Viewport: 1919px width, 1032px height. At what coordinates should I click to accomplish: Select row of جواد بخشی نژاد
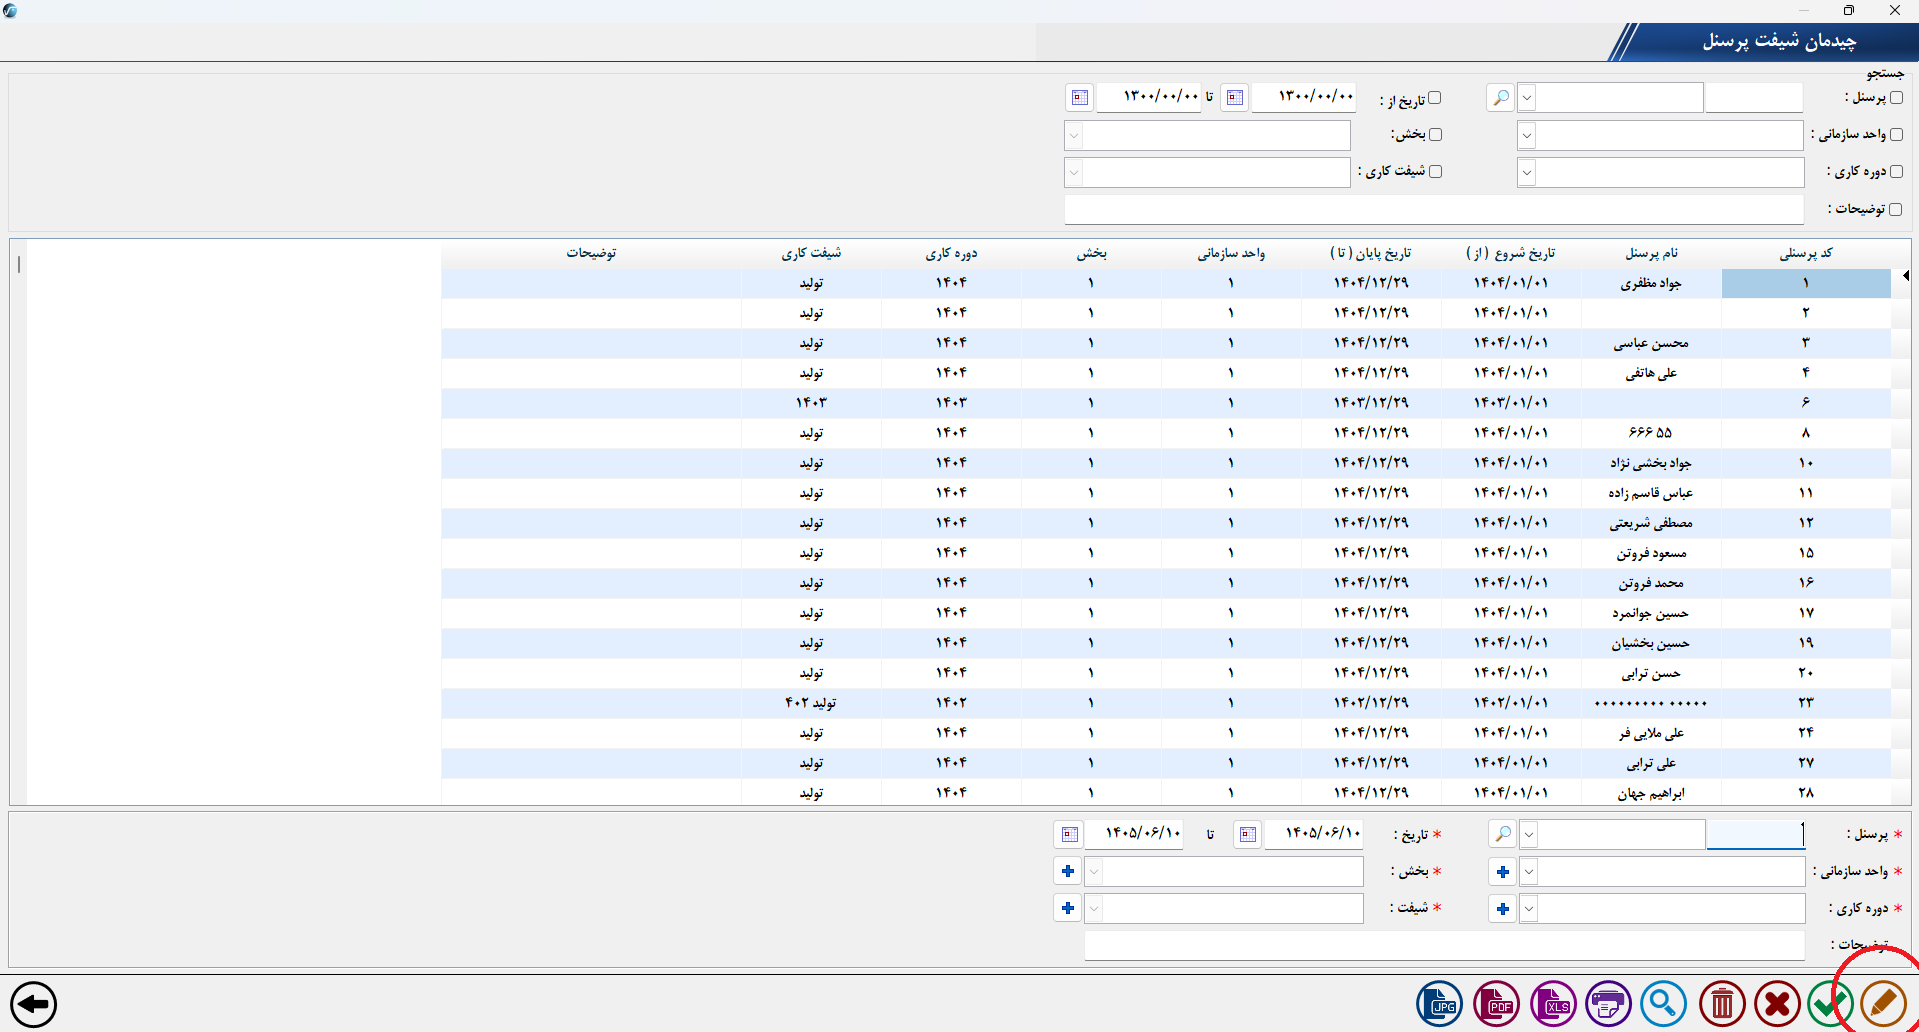(1166, 463)
